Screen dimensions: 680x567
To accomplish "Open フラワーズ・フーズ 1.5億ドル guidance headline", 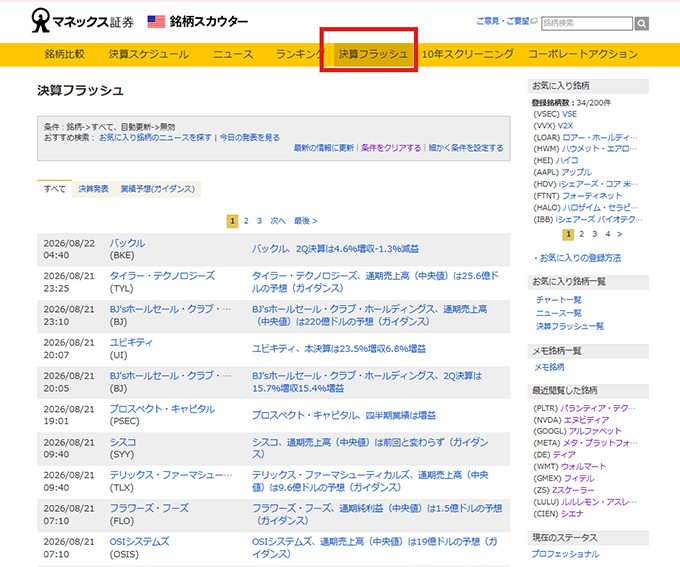I will click(377, 515).
